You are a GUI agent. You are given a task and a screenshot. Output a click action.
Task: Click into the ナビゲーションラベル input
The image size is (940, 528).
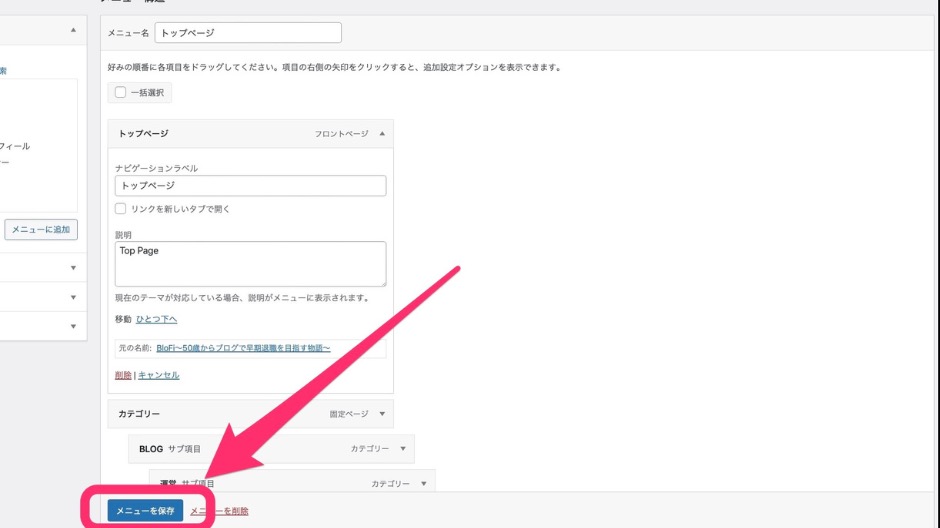pyautogui.click(x=250, y=186)
